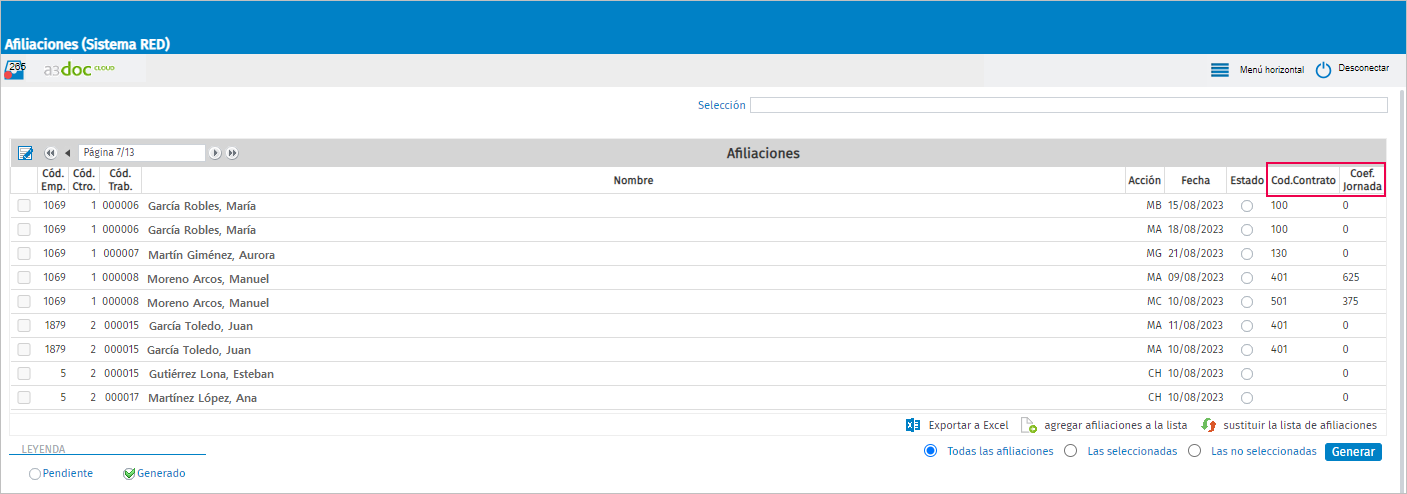1407x494 pixels.
Task: Go to first page of Afiliaciones
Action: [x=50, y=153]
